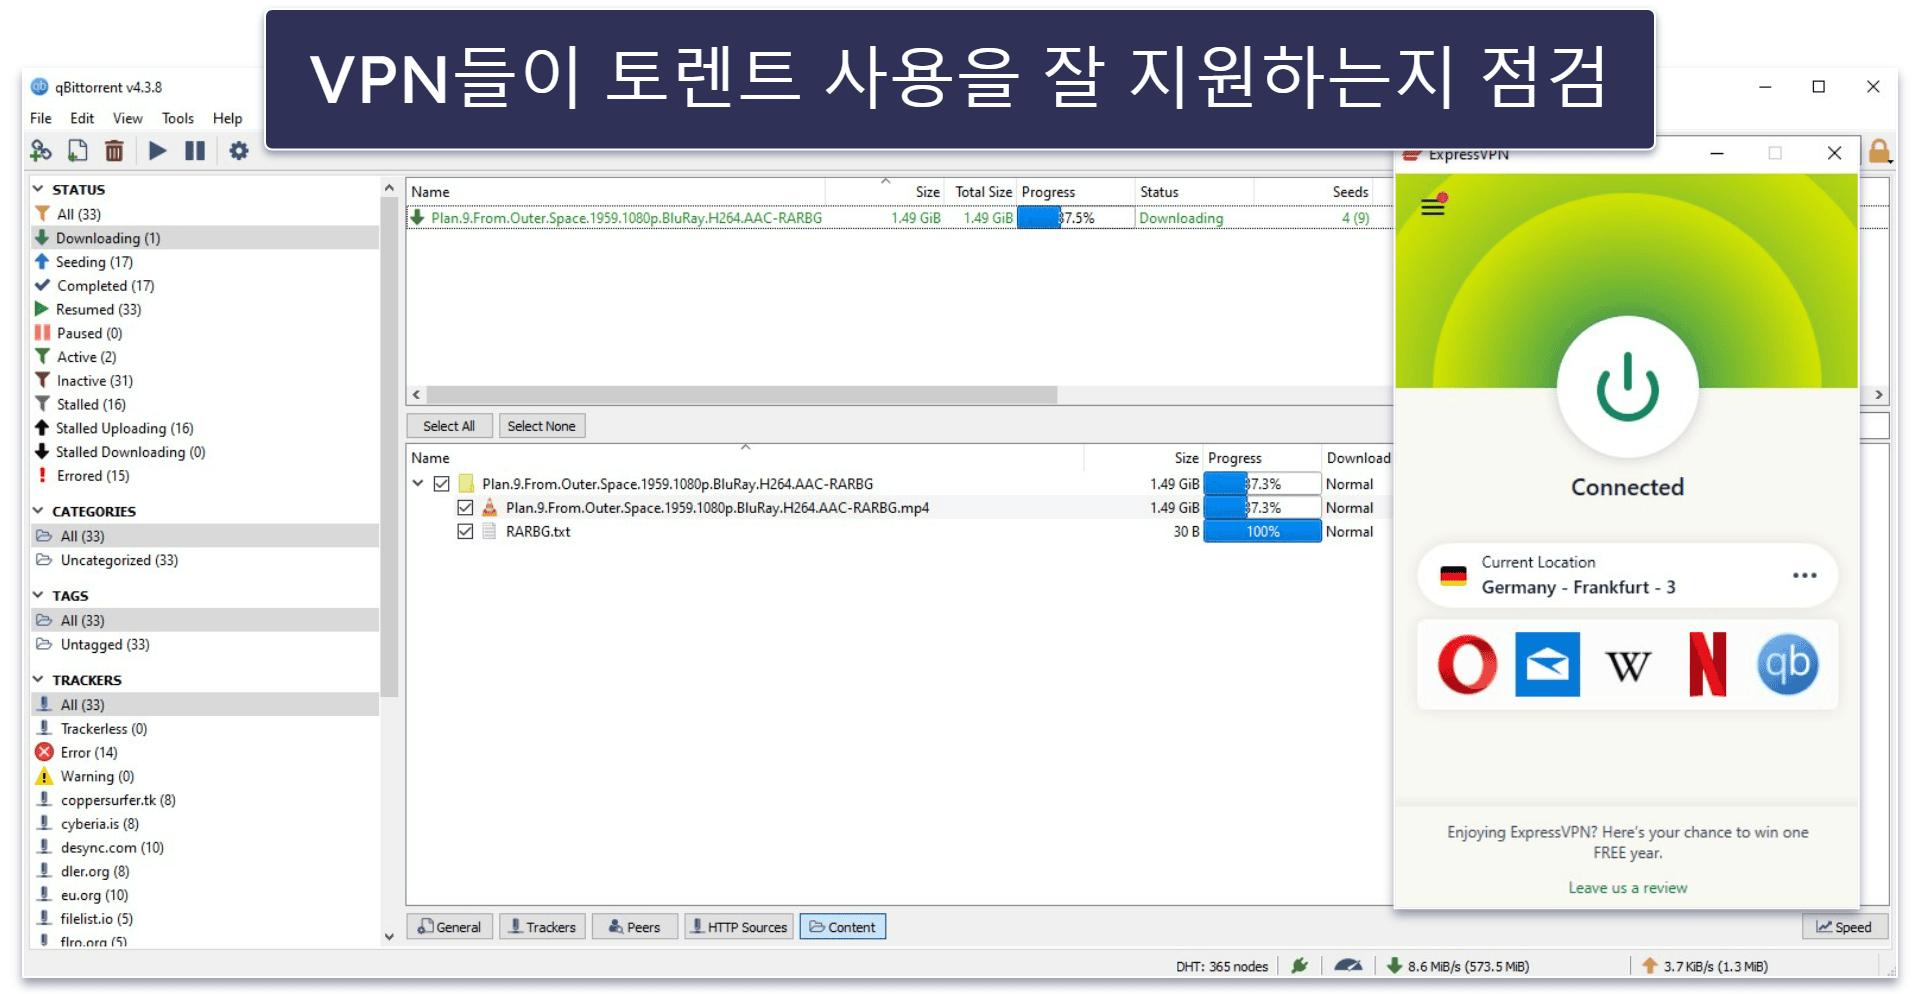Open the Tools menu

tap(178, 118)
